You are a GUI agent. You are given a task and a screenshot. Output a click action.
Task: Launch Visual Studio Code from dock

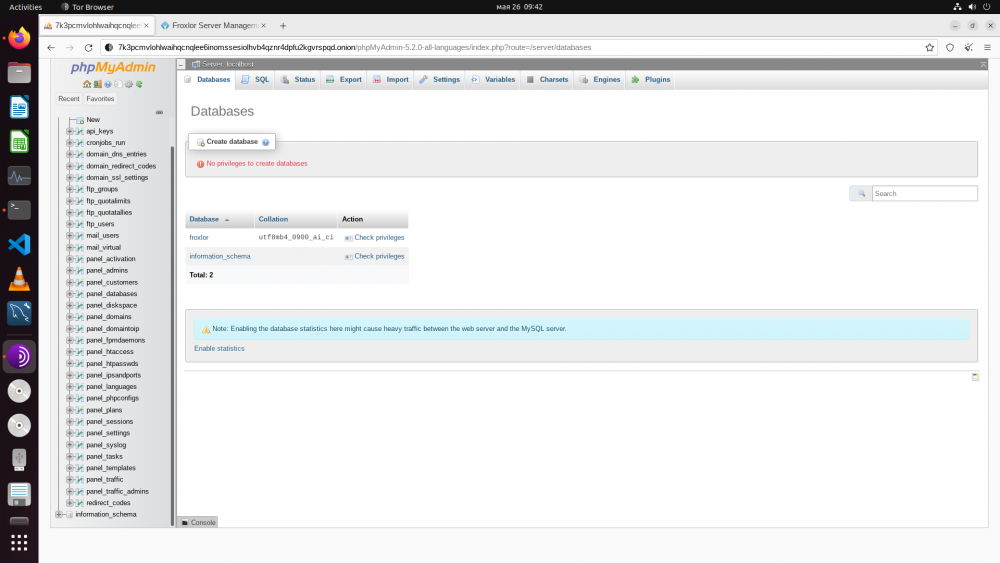pos(19,244)
